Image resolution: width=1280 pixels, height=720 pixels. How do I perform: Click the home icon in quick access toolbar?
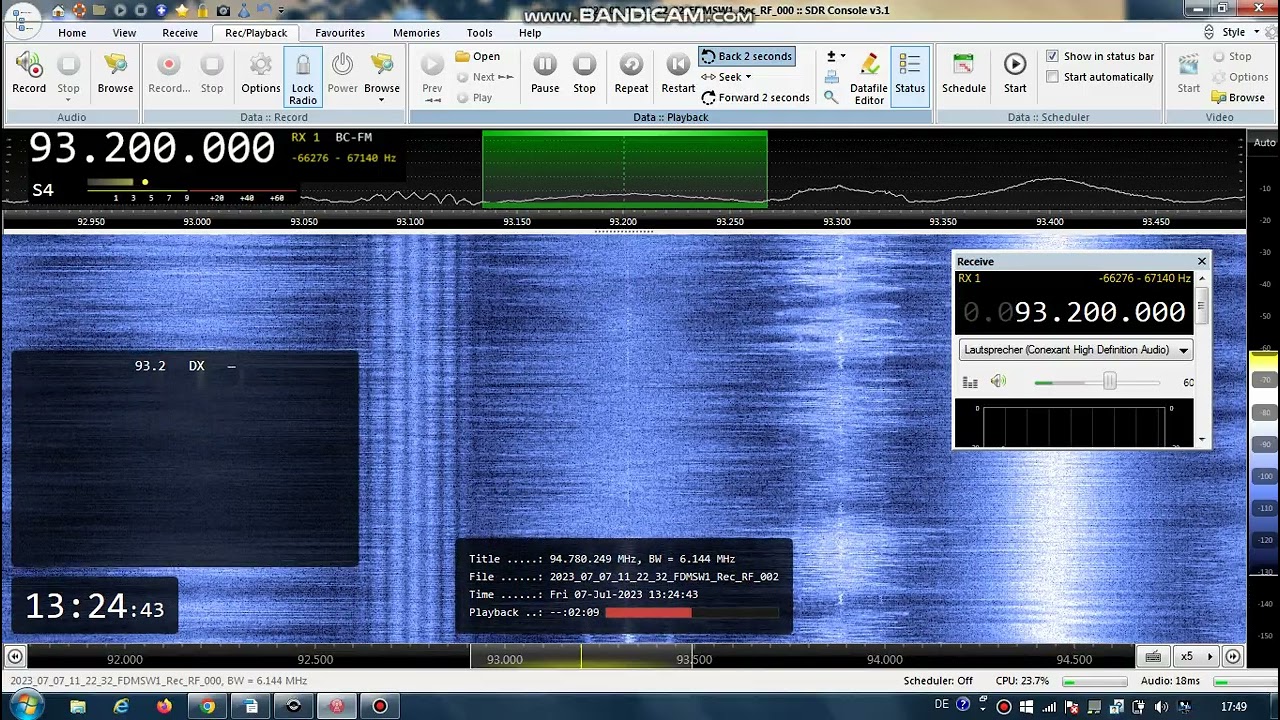[x=58, y=10]
